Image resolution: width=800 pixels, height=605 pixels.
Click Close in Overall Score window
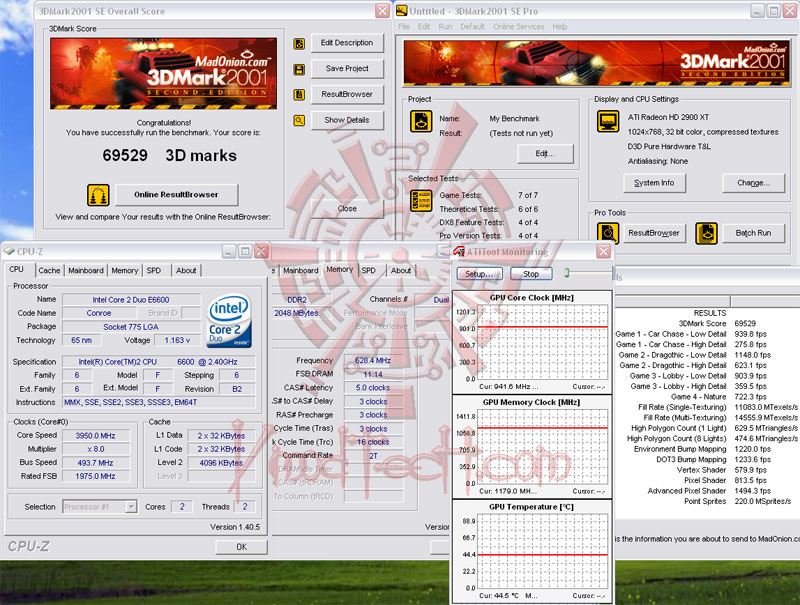point(347,209)
